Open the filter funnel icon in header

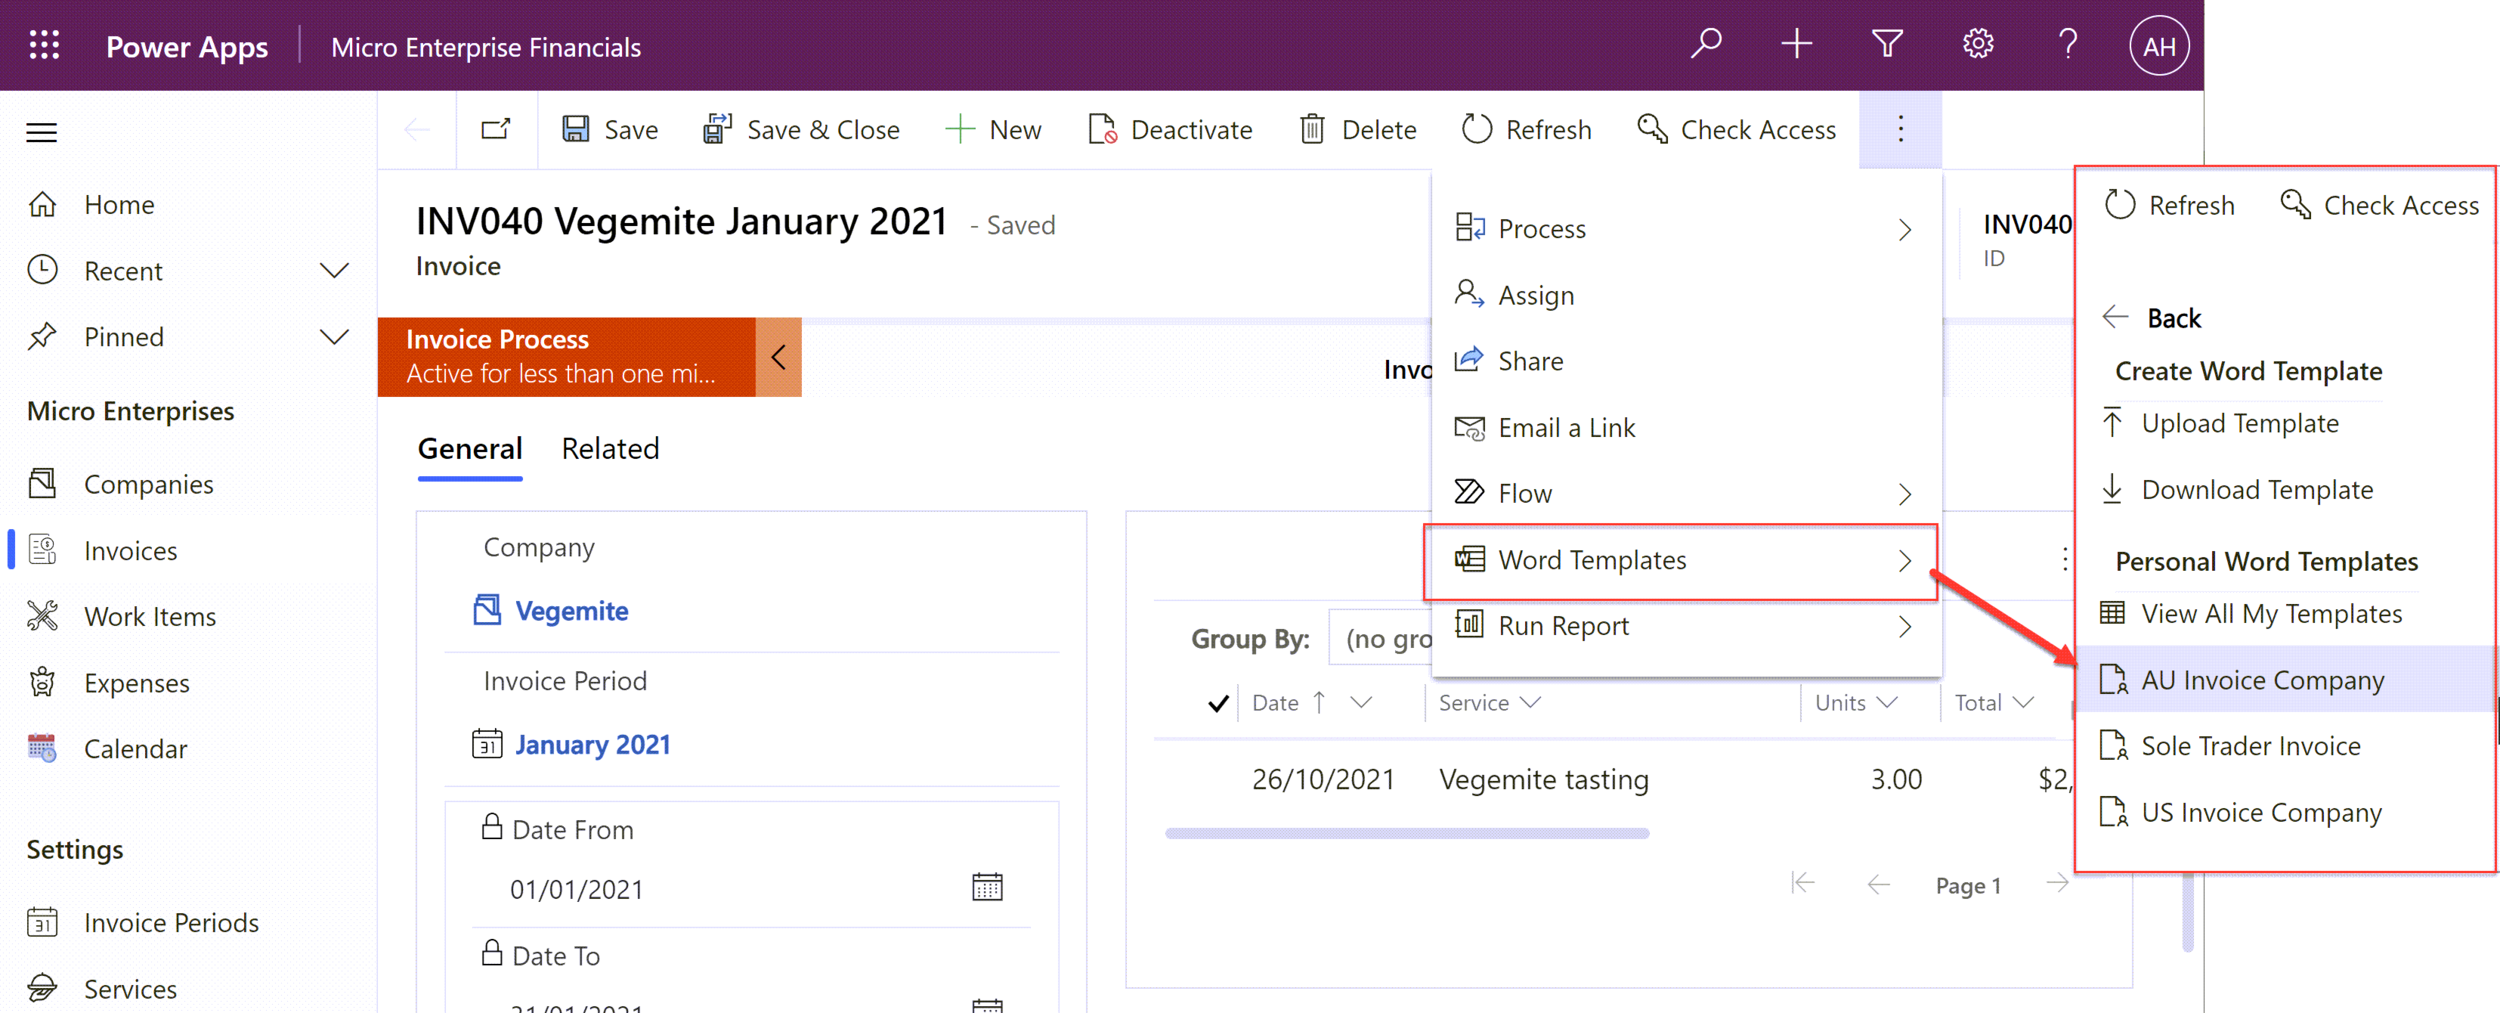coord(1886,44)
